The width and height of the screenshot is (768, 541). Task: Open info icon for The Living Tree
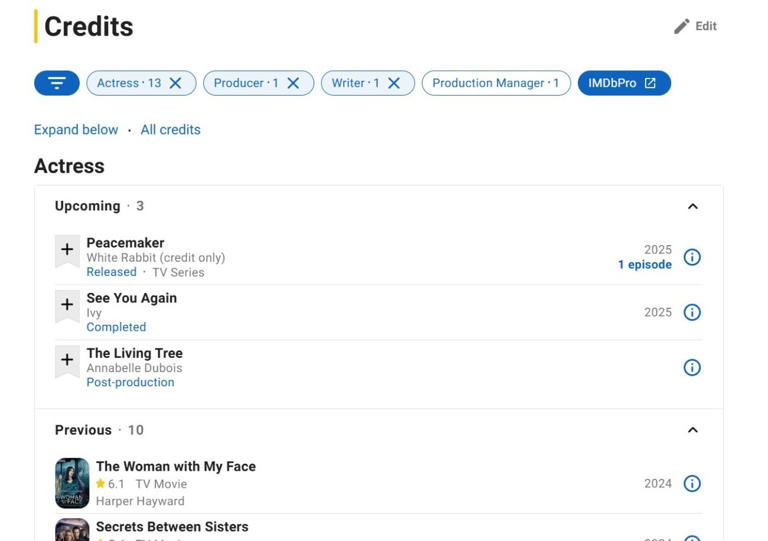692,368
